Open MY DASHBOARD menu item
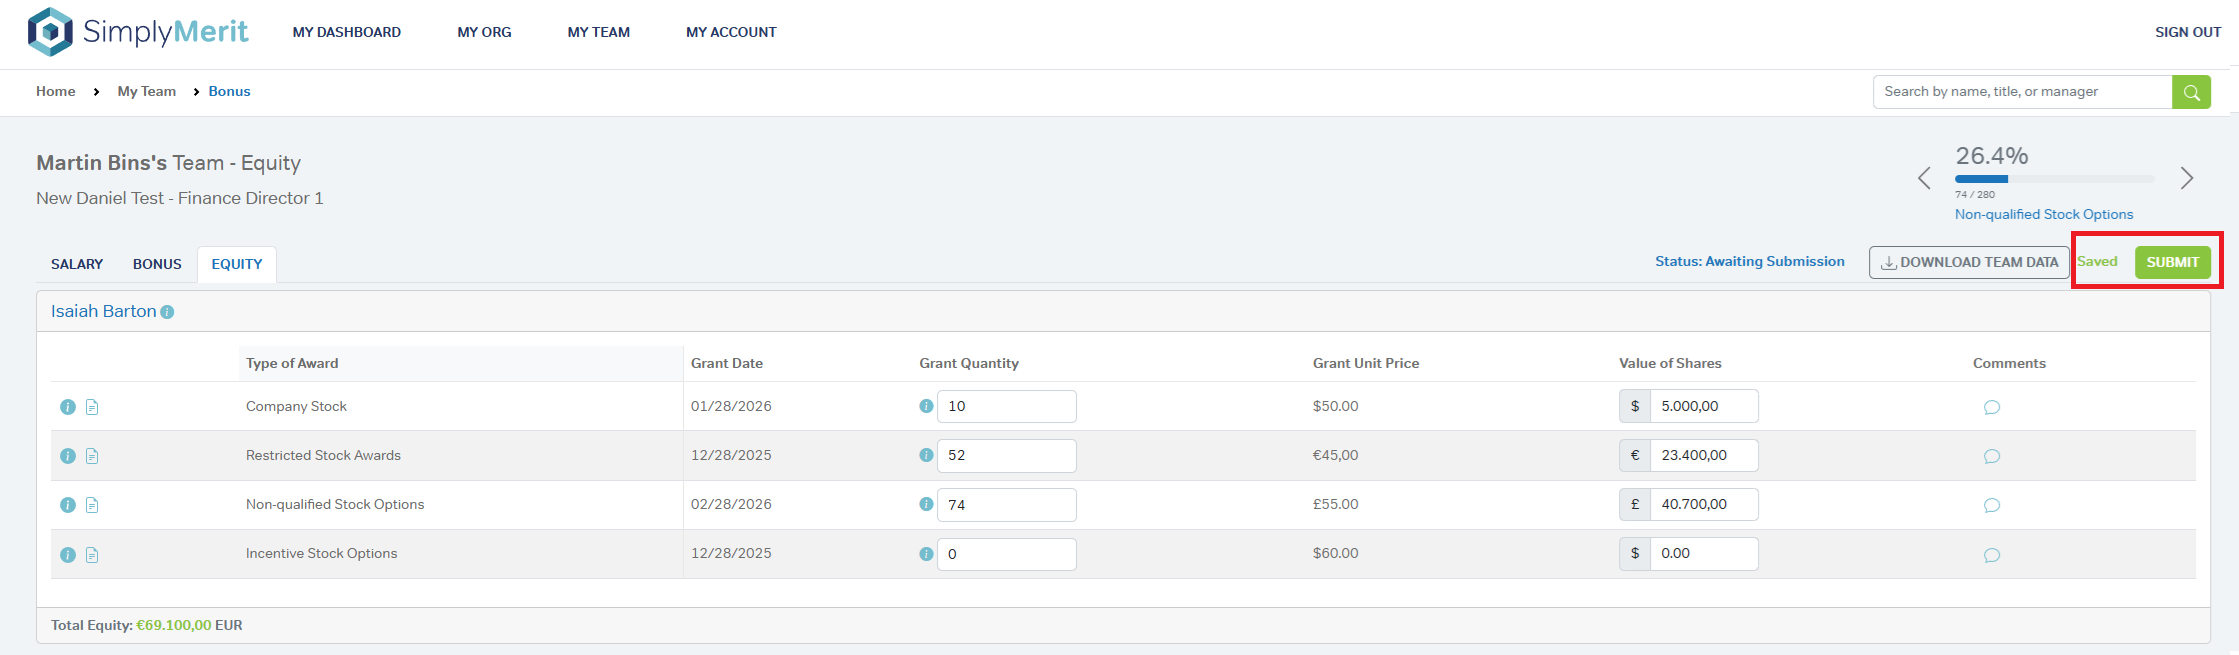This screenshot has width=2239, height=655. (x=346, y=32)
